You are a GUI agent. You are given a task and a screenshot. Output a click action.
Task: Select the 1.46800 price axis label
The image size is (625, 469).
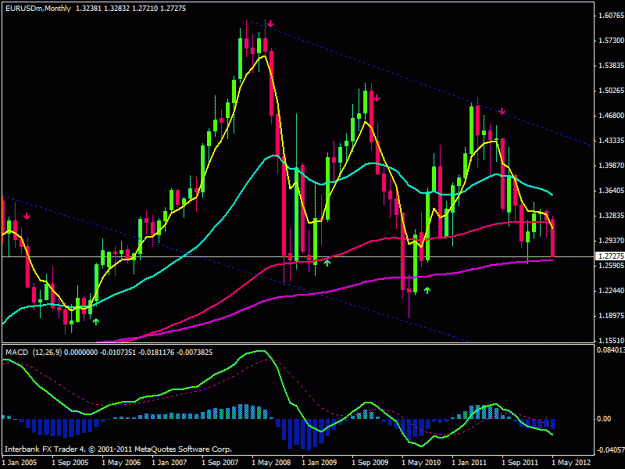click(x=611, y=116)
